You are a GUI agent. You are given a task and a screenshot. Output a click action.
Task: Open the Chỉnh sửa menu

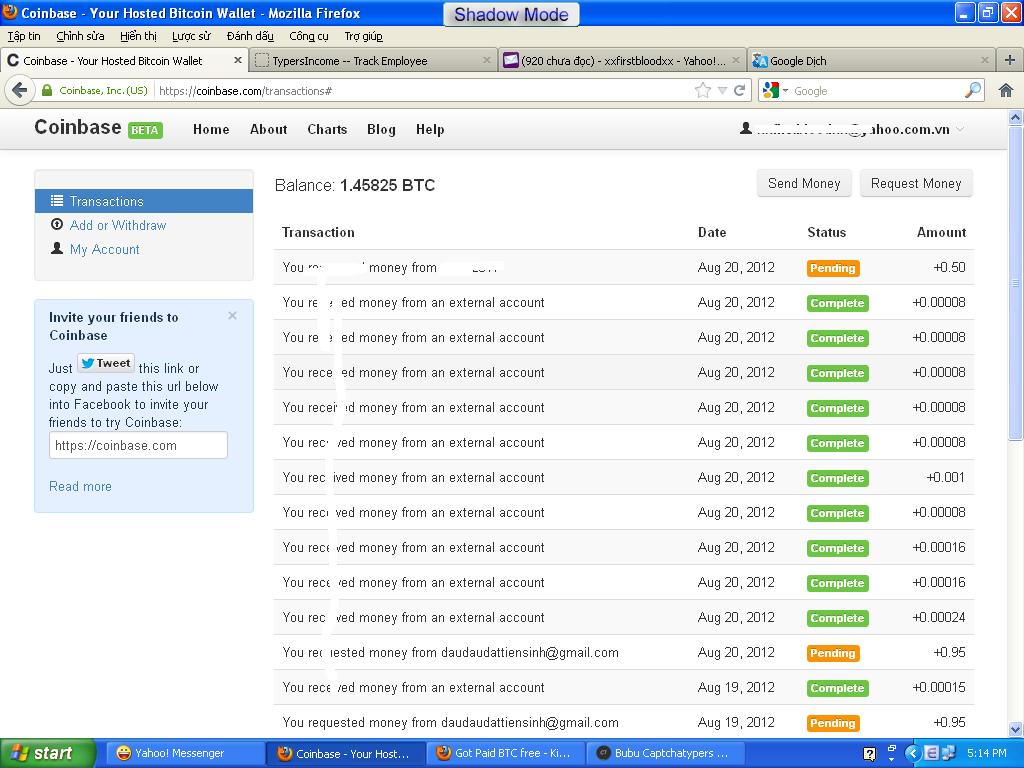click(x=80, y=36)
